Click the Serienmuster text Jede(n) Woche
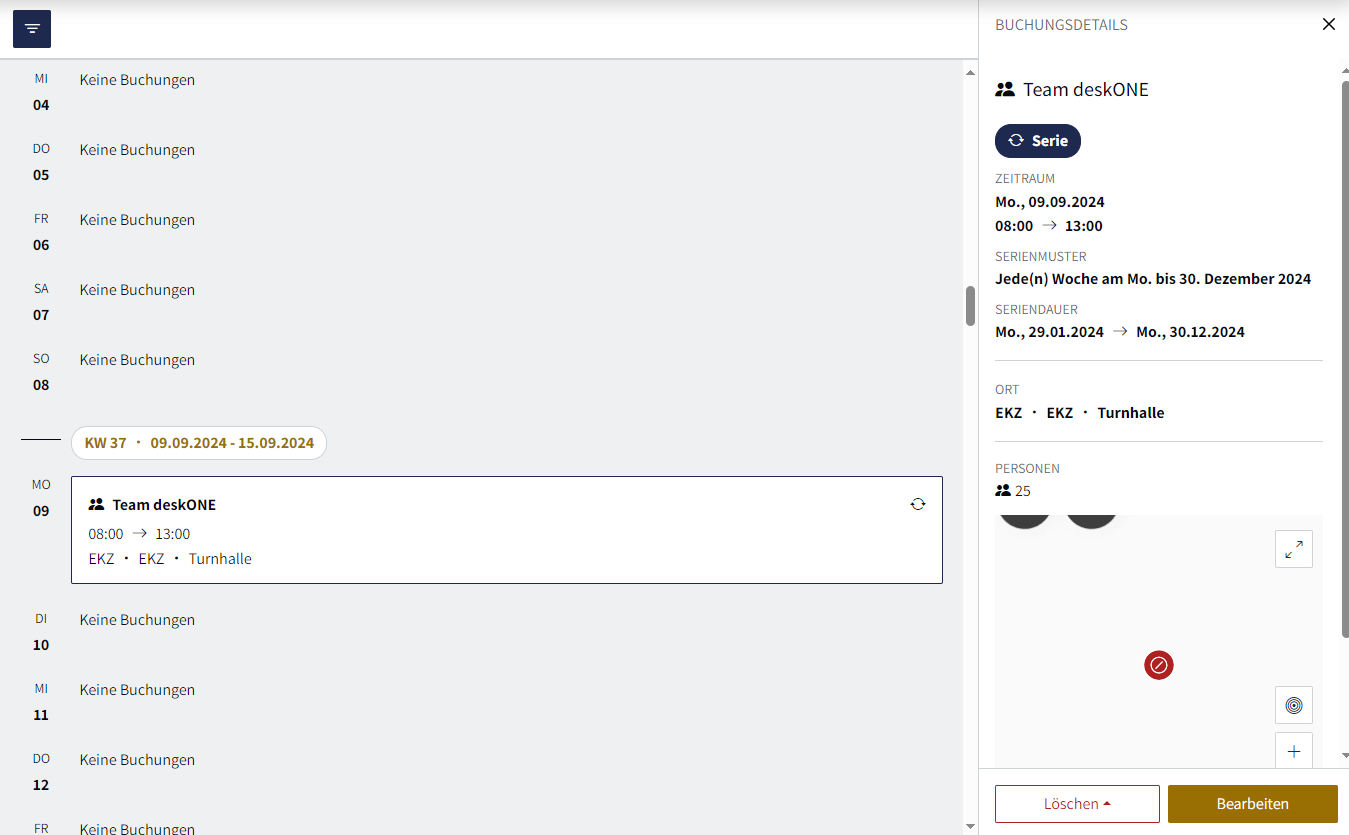Screen dimensions: 1349x835 point(1153,279)
